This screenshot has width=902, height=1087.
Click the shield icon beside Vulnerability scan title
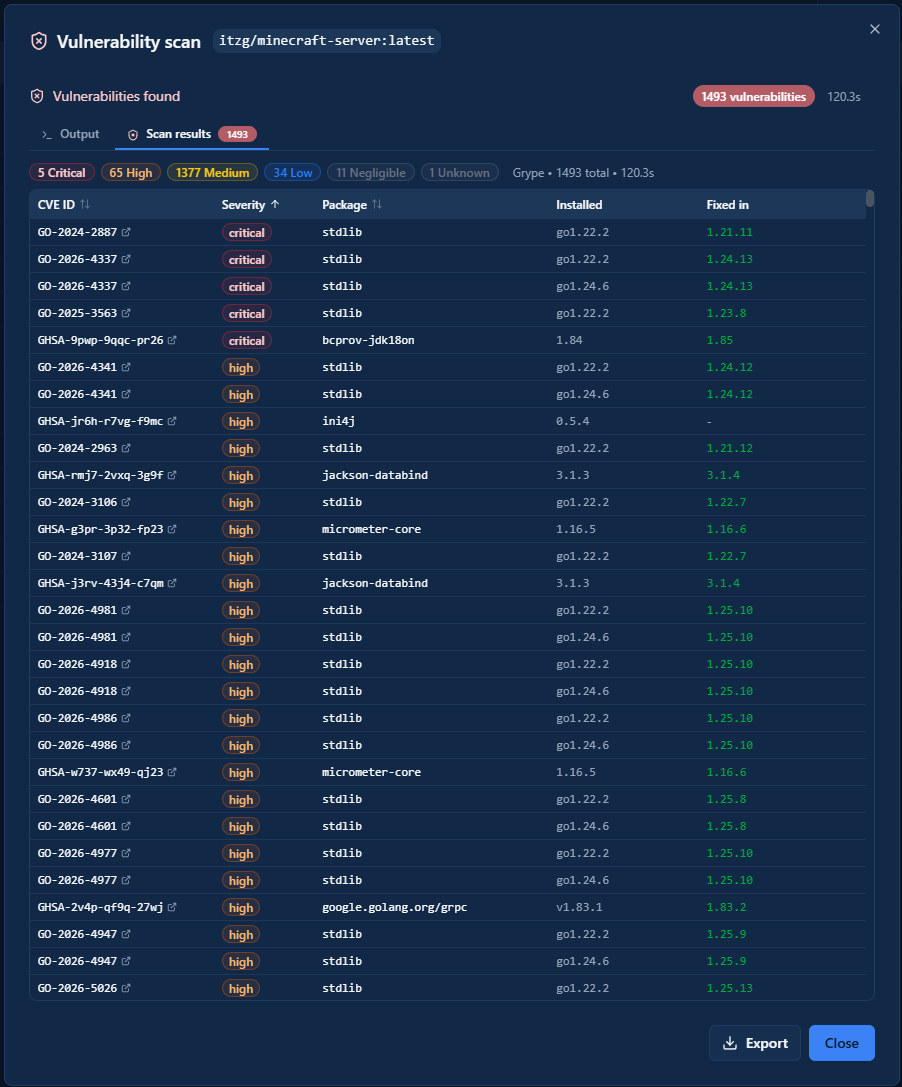tap(39, 42)
